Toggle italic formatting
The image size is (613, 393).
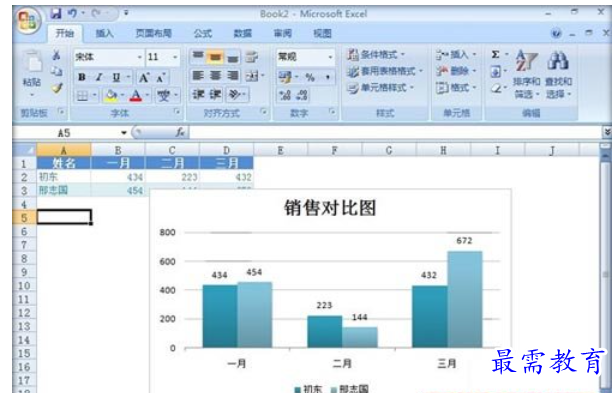pyautogui.click(x=99, y=77)
